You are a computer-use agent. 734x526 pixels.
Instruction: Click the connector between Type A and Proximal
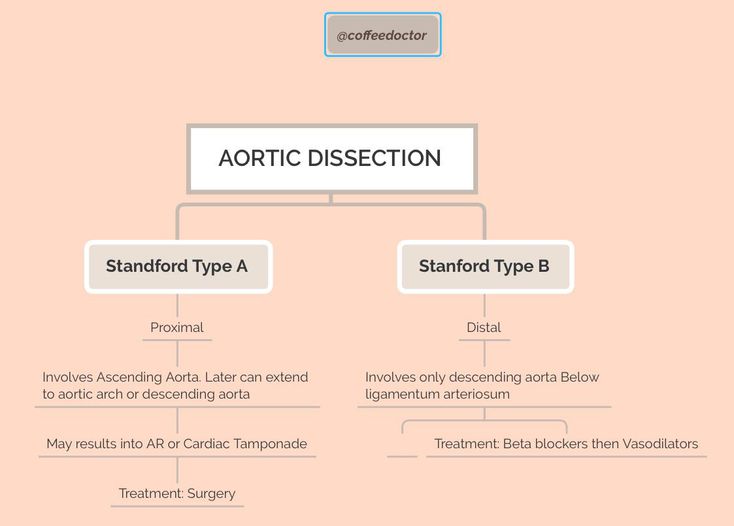click(177, 305)
